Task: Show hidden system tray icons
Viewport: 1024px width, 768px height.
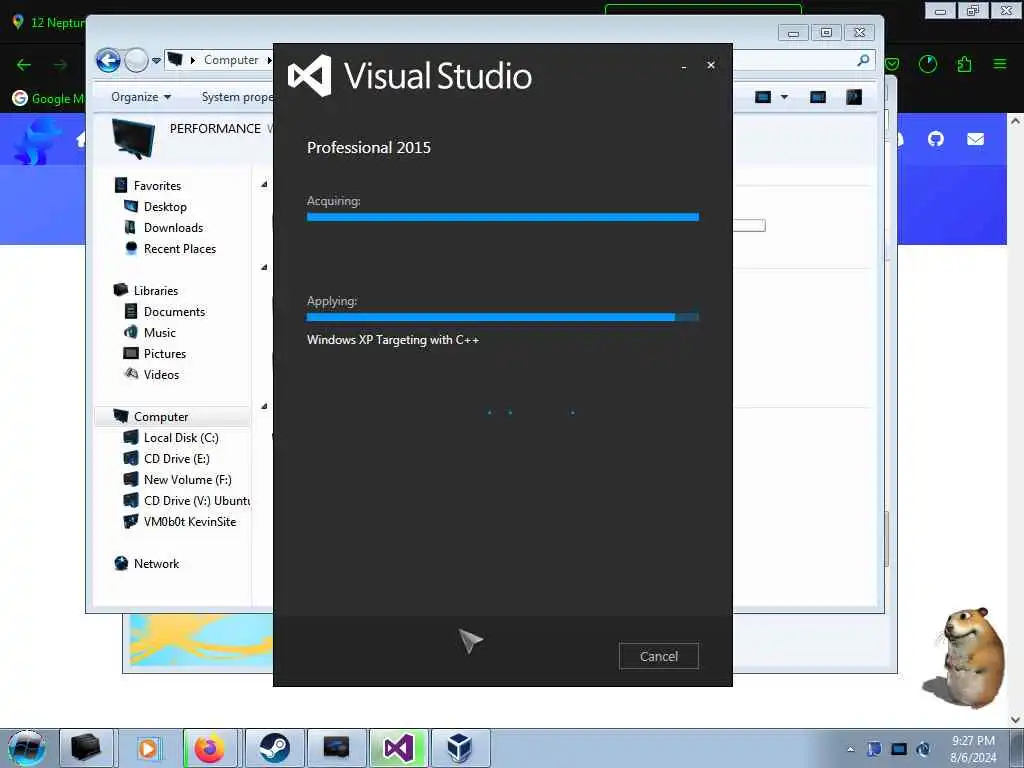Action: tap(850, 749)
